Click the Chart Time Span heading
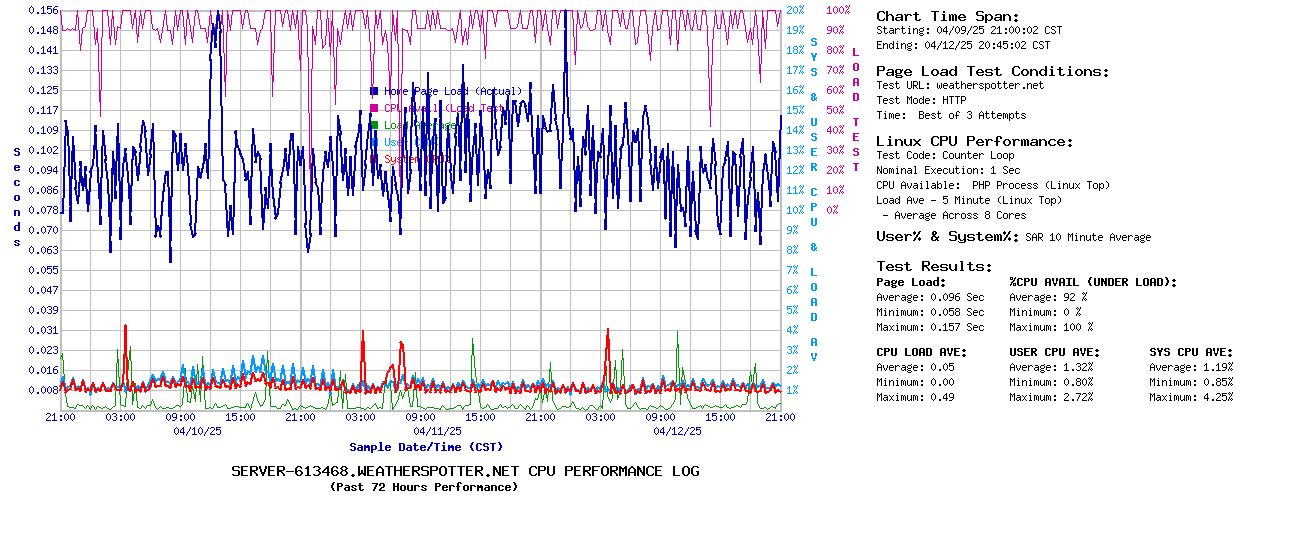 tap(947, 16)
